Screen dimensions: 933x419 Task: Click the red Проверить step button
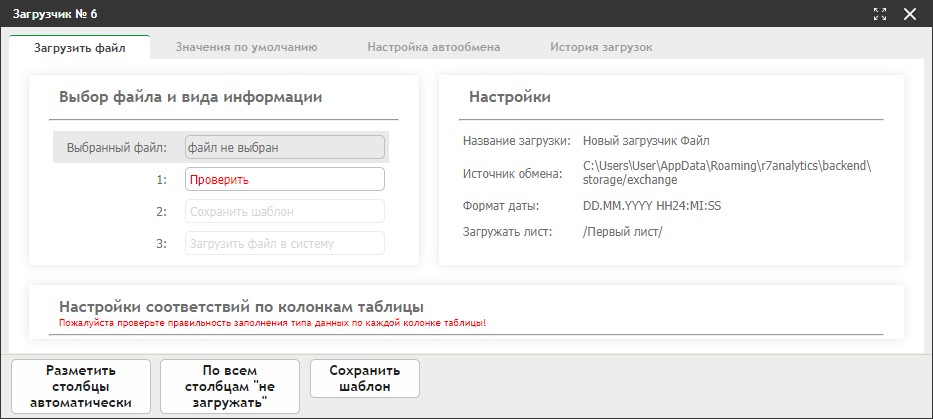tap(285, 179)
